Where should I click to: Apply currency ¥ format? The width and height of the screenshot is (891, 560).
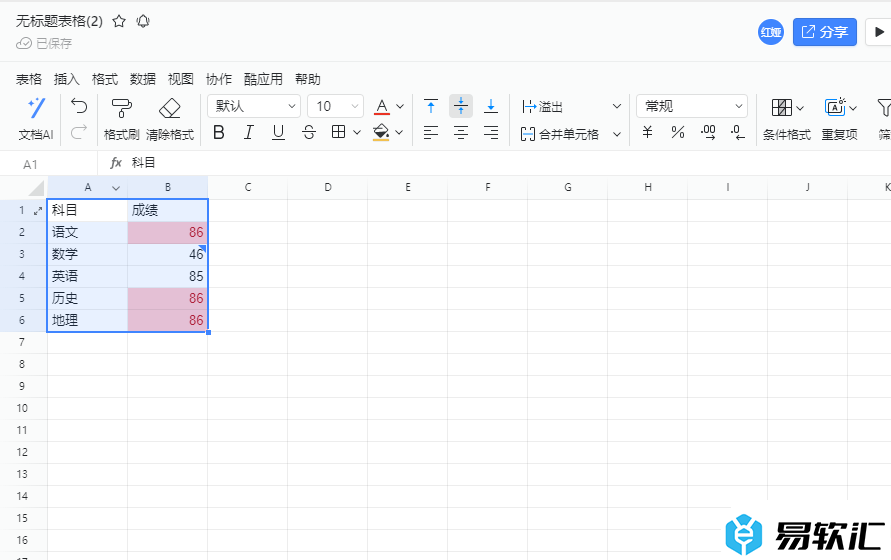click(x=647, y=132)
